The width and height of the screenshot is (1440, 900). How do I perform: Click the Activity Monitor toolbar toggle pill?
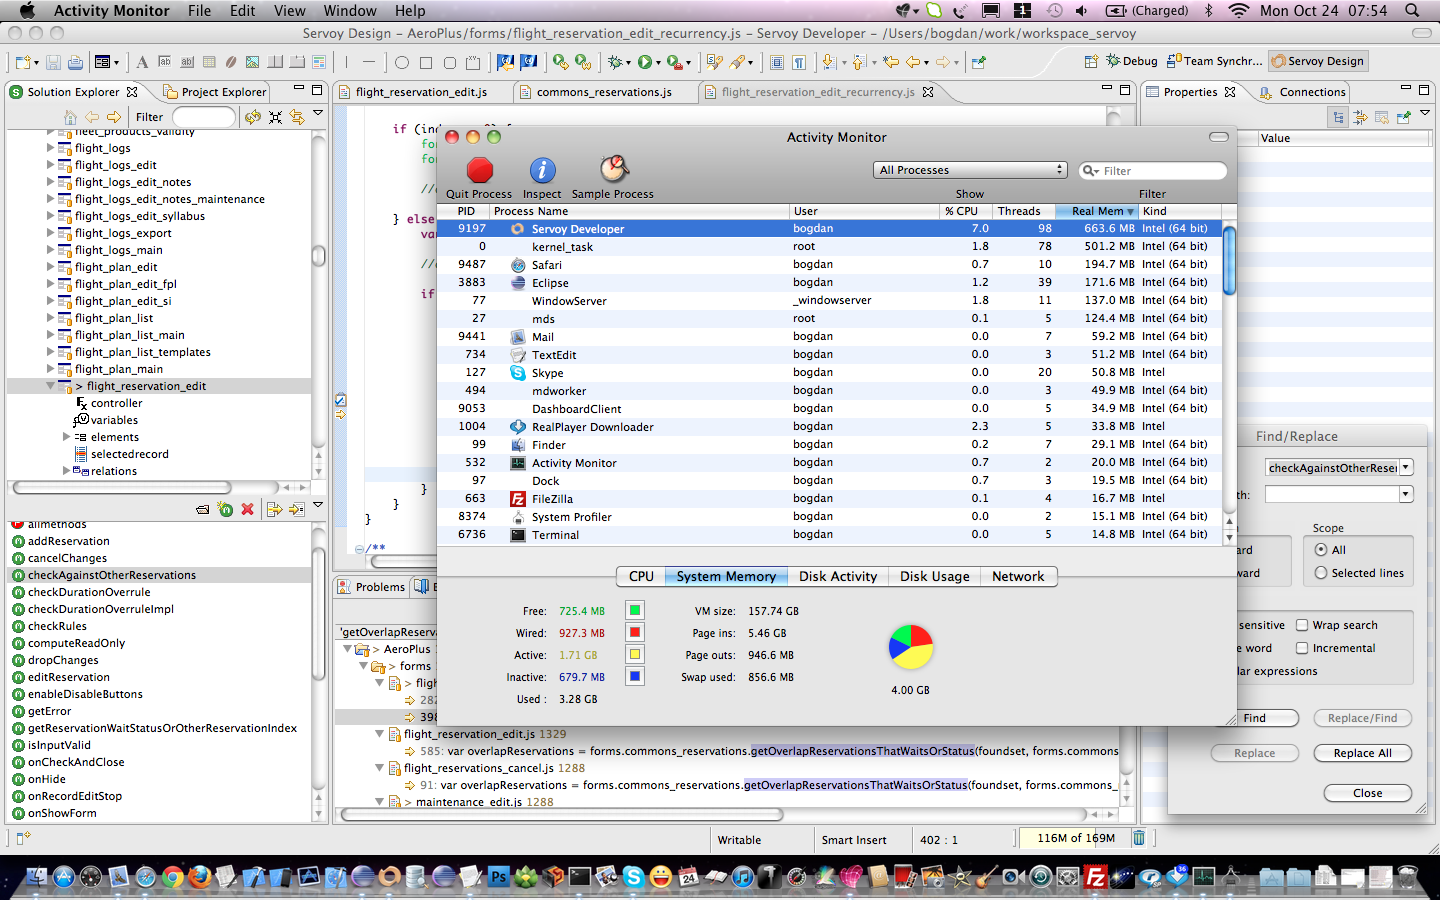1218,137
